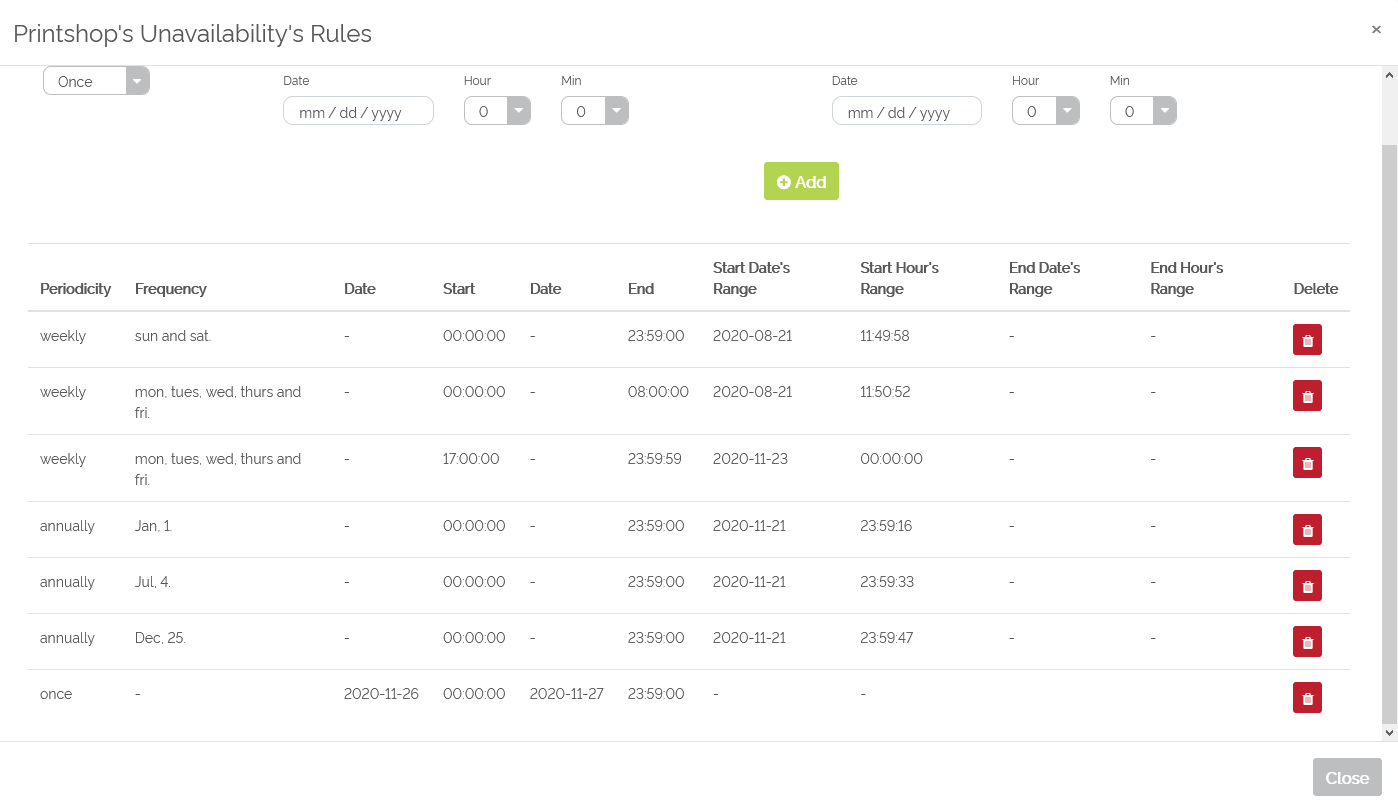The width and height of the screenshot is (1398, 809).
Task: Click the Frequency column header
Action: (x=171, y=289)
